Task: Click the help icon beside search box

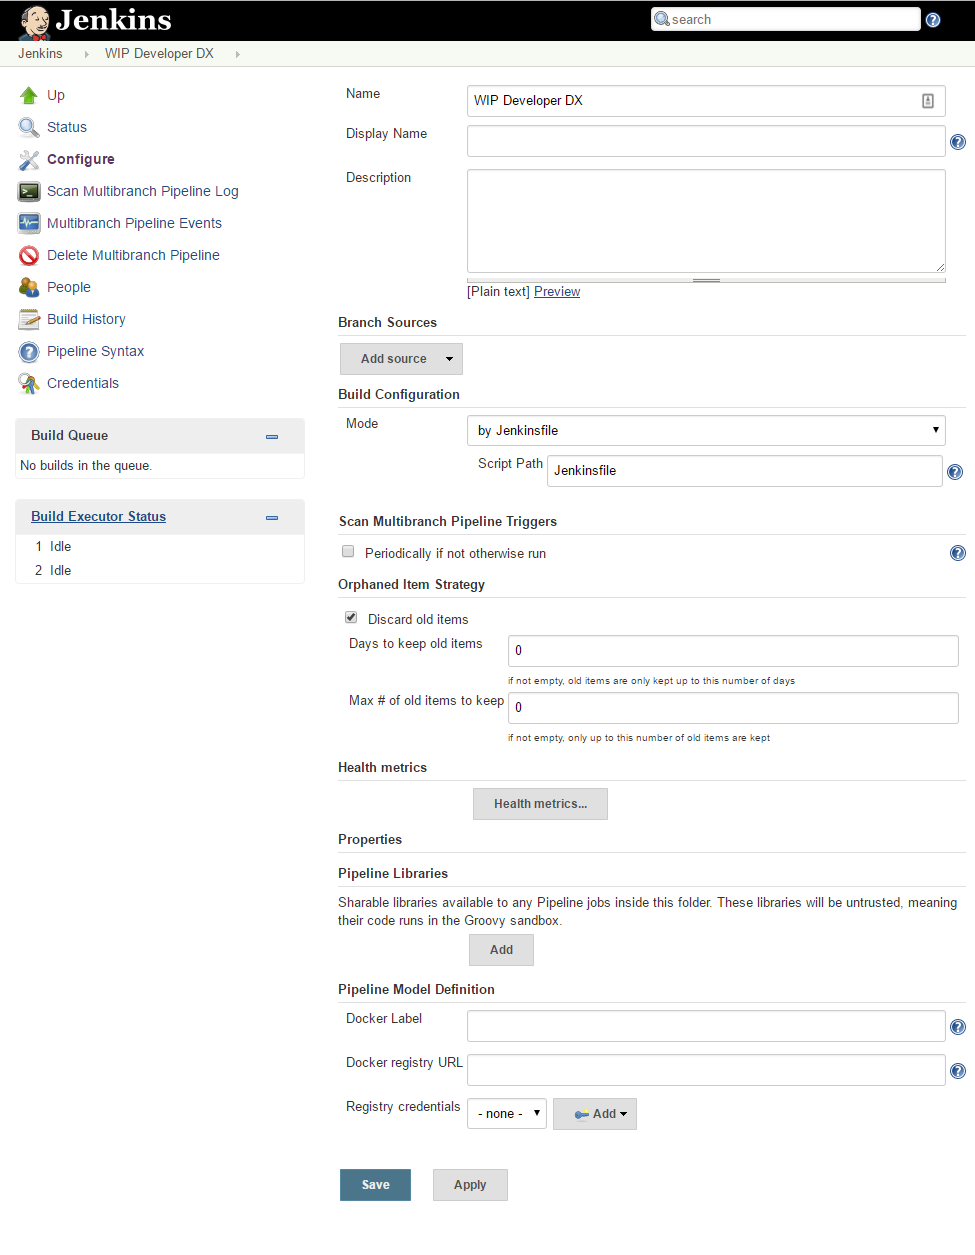Action: (x=933, y=20)
